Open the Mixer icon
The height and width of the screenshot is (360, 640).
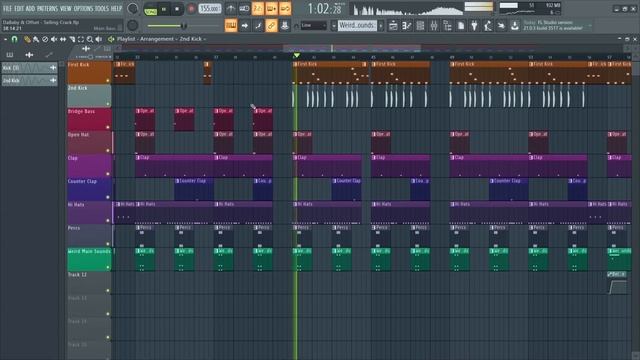[x=433, y=26]
